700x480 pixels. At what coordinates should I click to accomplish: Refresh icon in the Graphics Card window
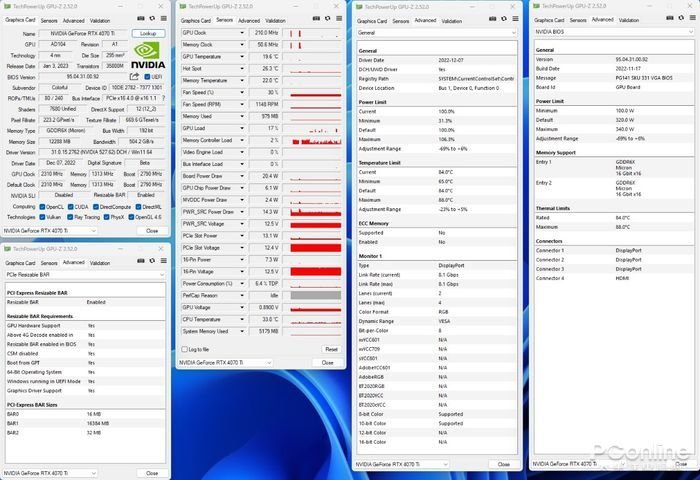click(152, 19)
